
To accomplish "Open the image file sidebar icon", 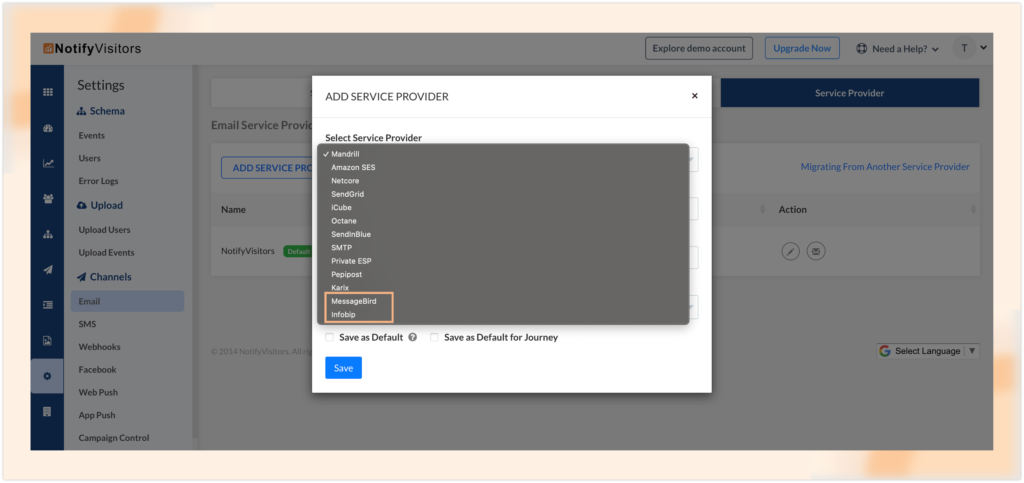I will (x=48, y=340).
